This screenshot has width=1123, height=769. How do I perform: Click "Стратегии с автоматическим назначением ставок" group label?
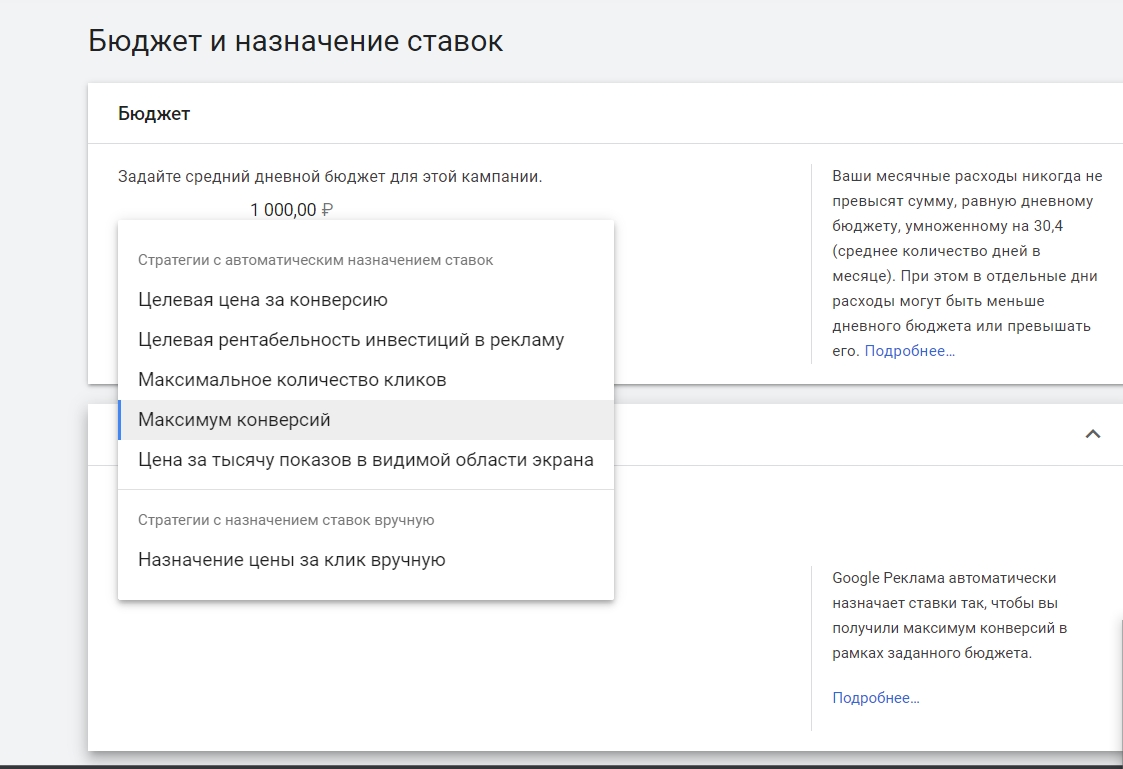pyautogui.click(x=315, y=260)
